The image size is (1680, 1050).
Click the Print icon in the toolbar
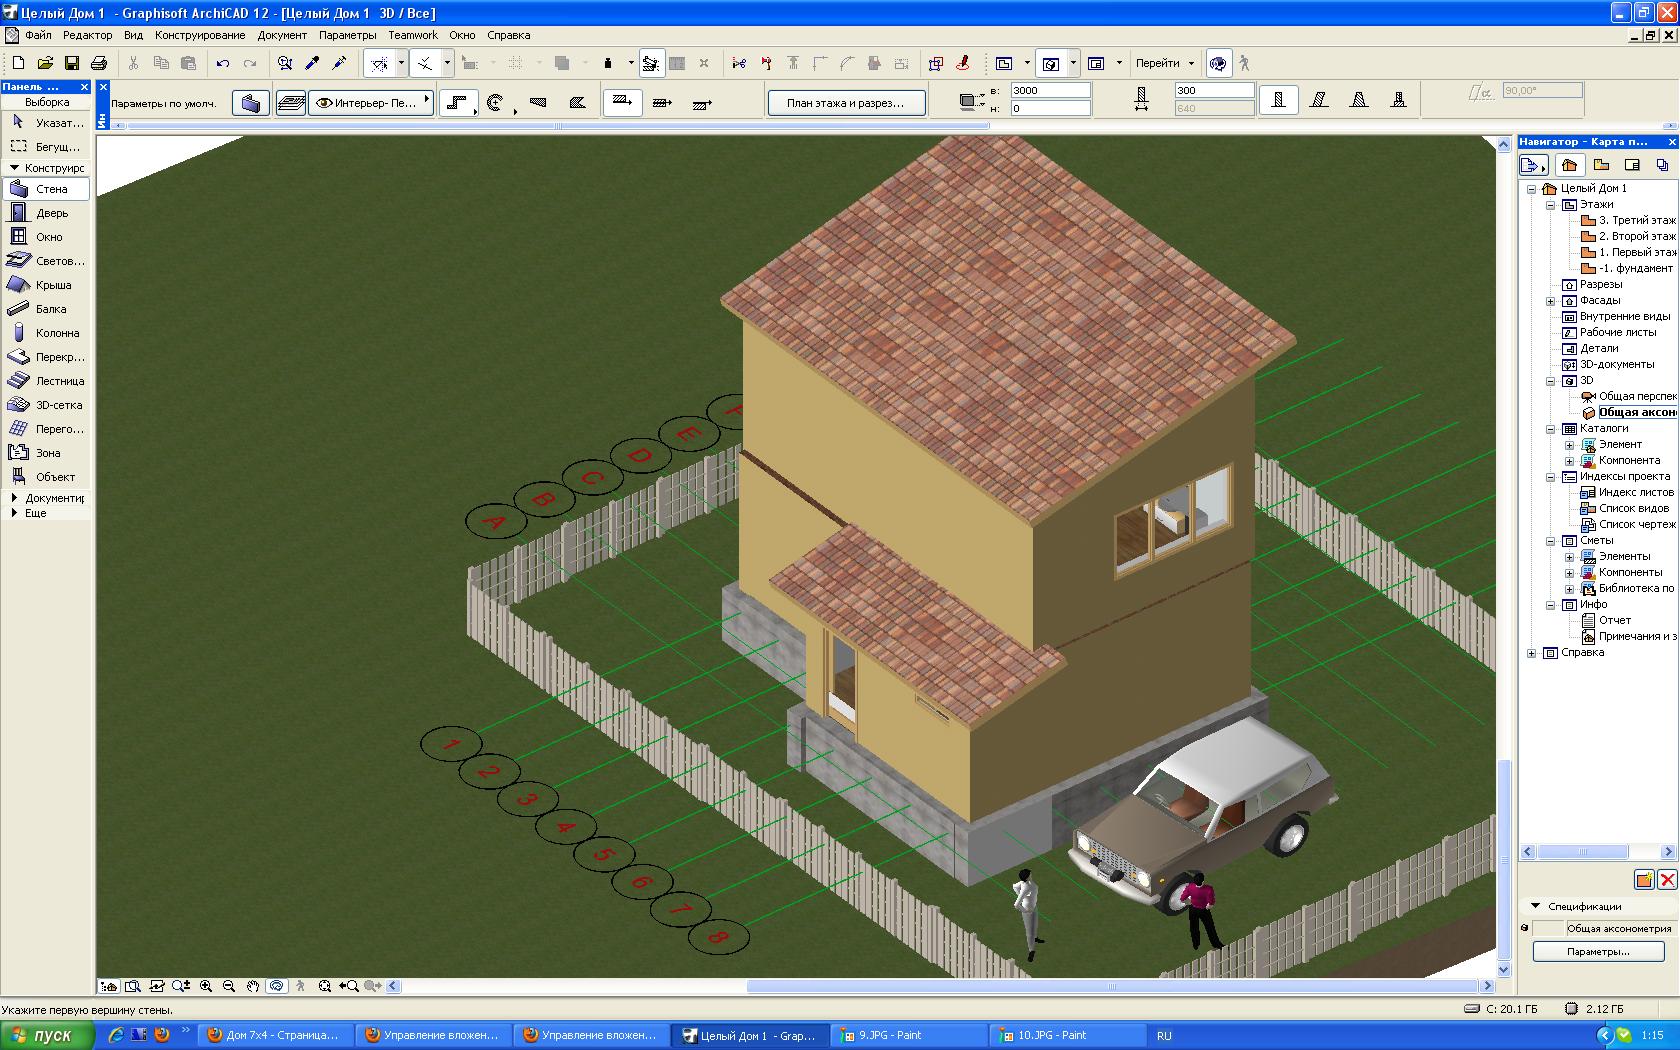coord(99,63)
